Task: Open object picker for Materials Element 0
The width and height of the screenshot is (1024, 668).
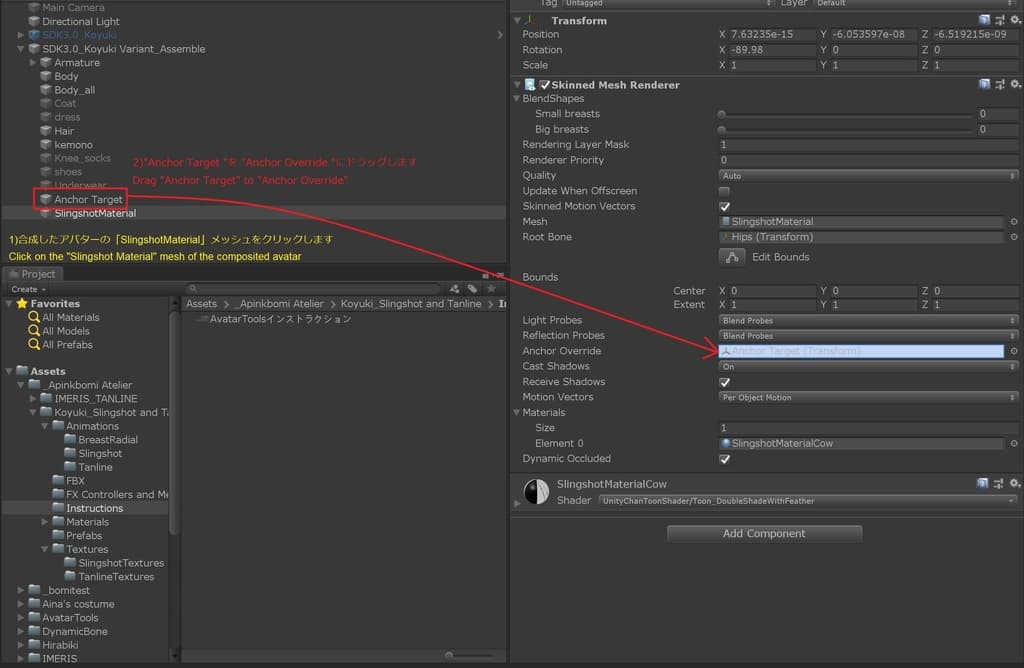Action: coord(1014,444)
